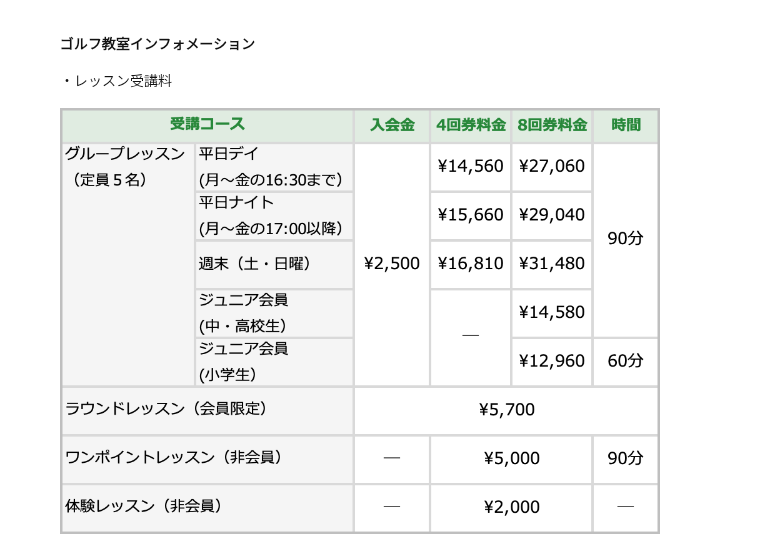Click the 週末（土・日曜）course cell

[274, 264]
